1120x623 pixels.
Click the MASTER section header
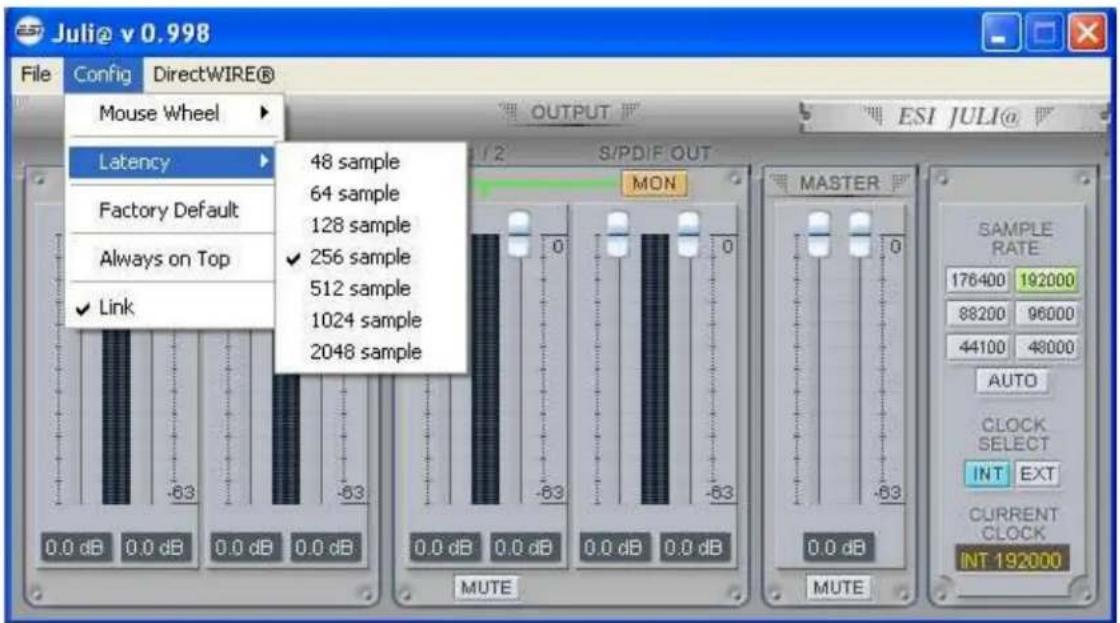(839, 184)
